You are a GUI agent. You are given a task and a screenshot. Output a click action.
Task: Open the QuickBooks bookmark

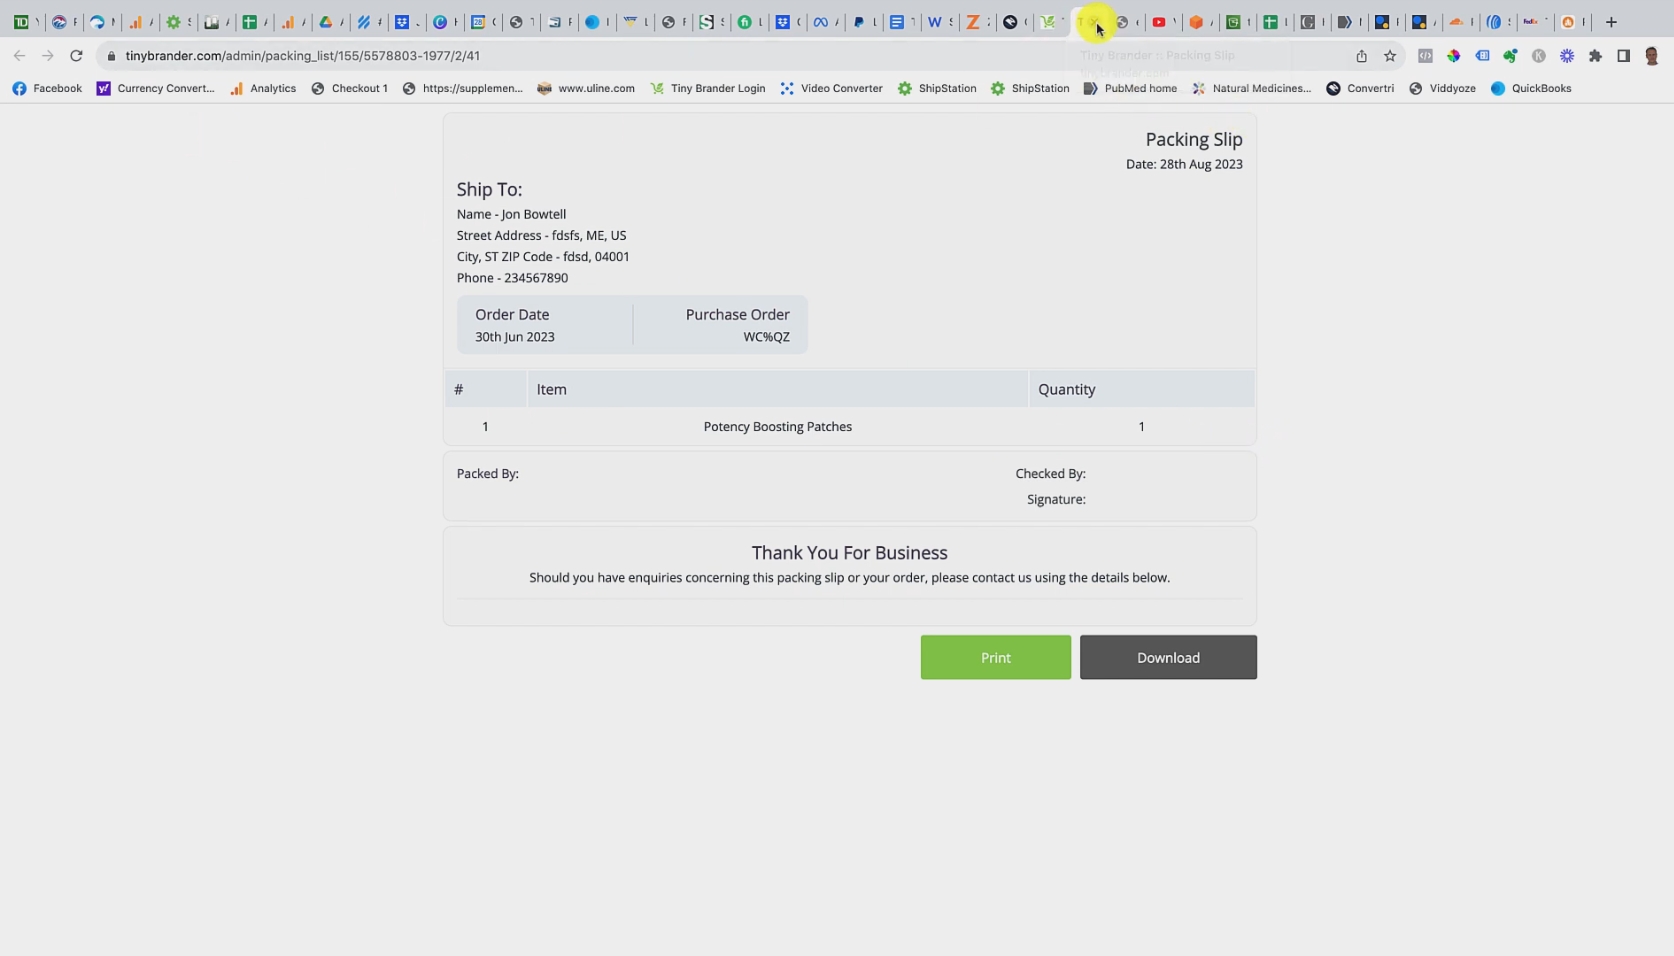tap(1531, 88)
